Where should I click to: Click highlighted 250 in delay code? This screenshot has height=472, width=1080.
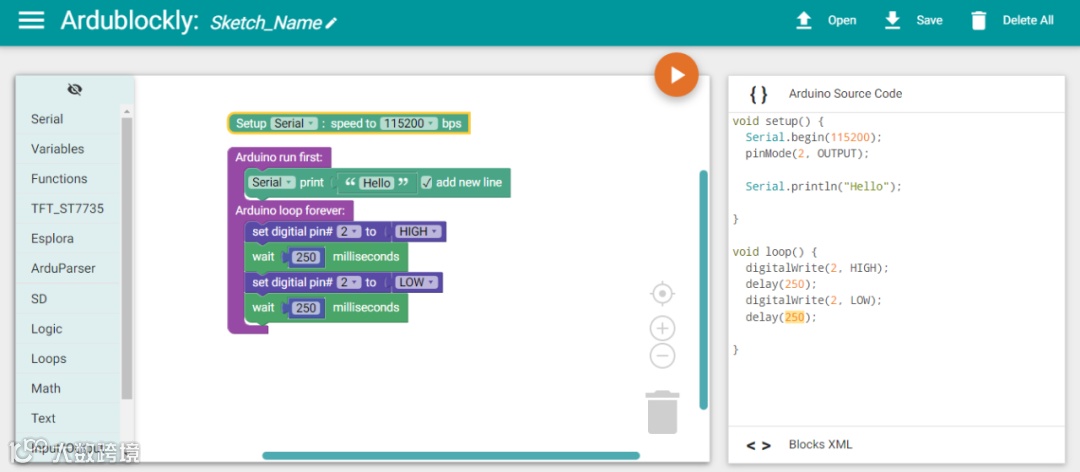pyautogui.click(x=794, y=317)
